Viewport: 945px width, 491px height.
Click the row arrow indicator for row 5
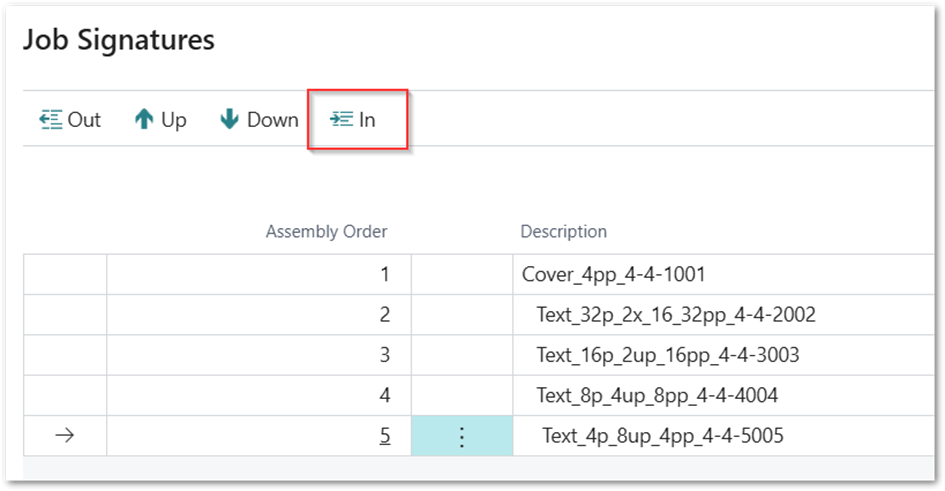(64, 436)
